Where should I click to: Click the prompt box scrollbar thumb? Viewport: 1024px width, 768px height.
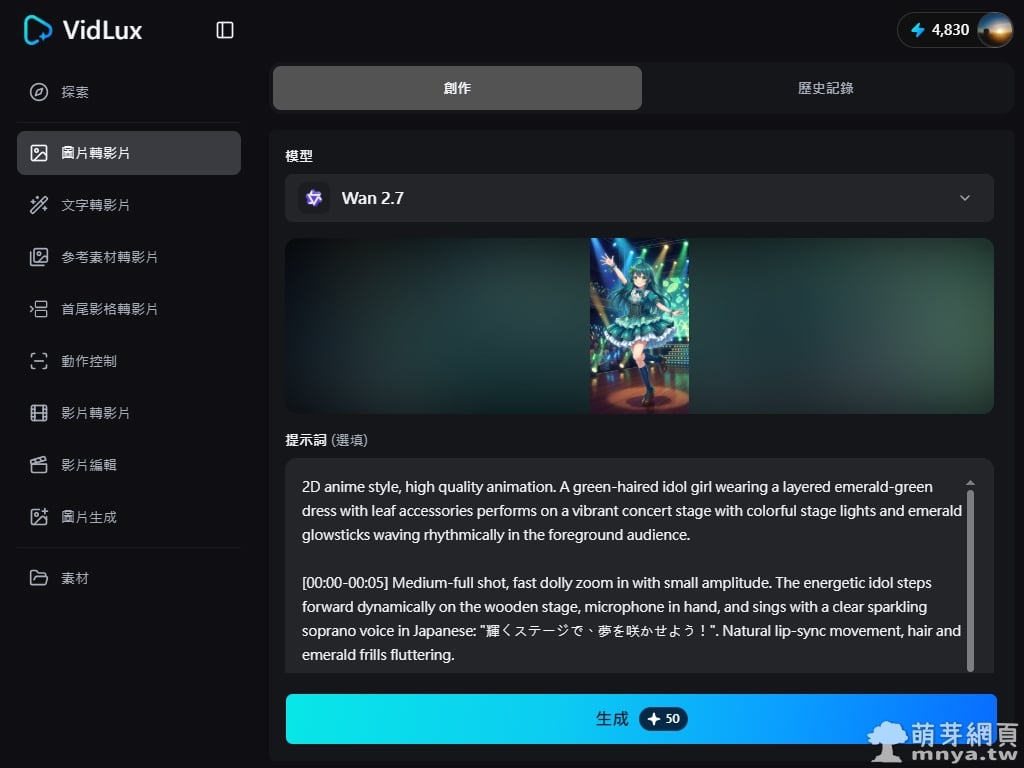tap(970, 581)
